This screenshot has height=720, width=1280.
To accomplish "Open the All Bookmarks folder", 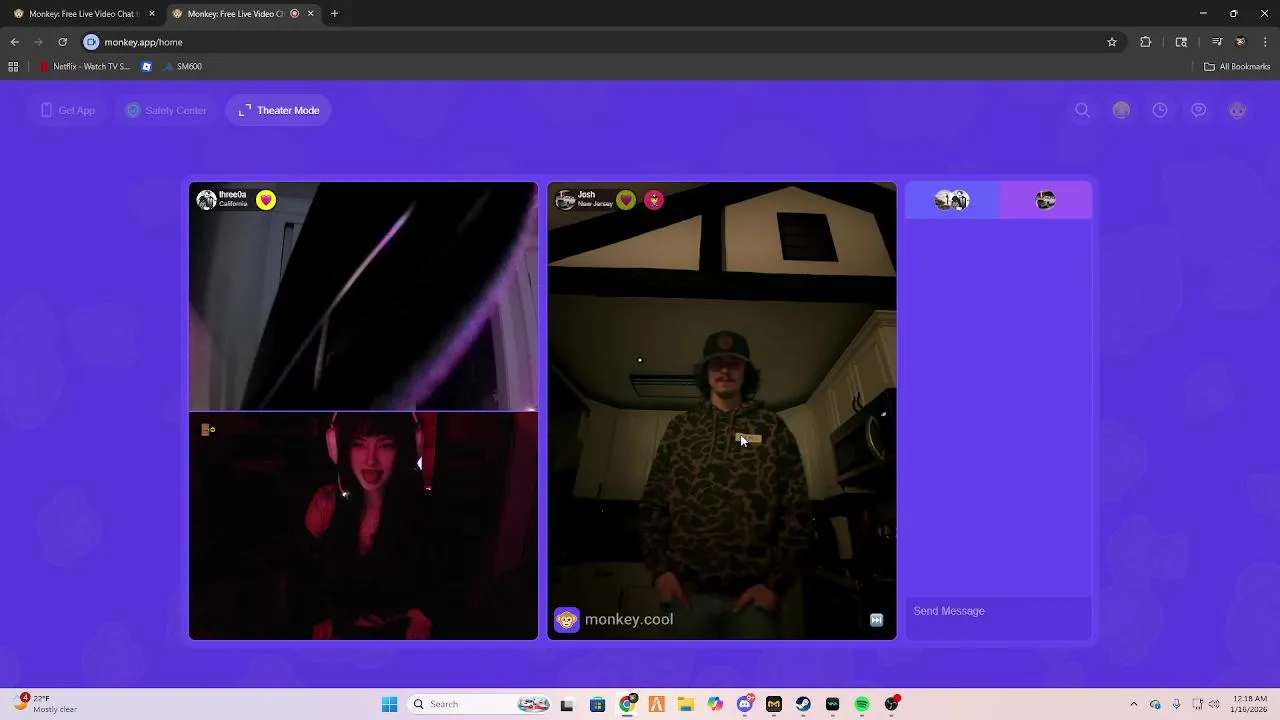I will [x=1236, y=67].
